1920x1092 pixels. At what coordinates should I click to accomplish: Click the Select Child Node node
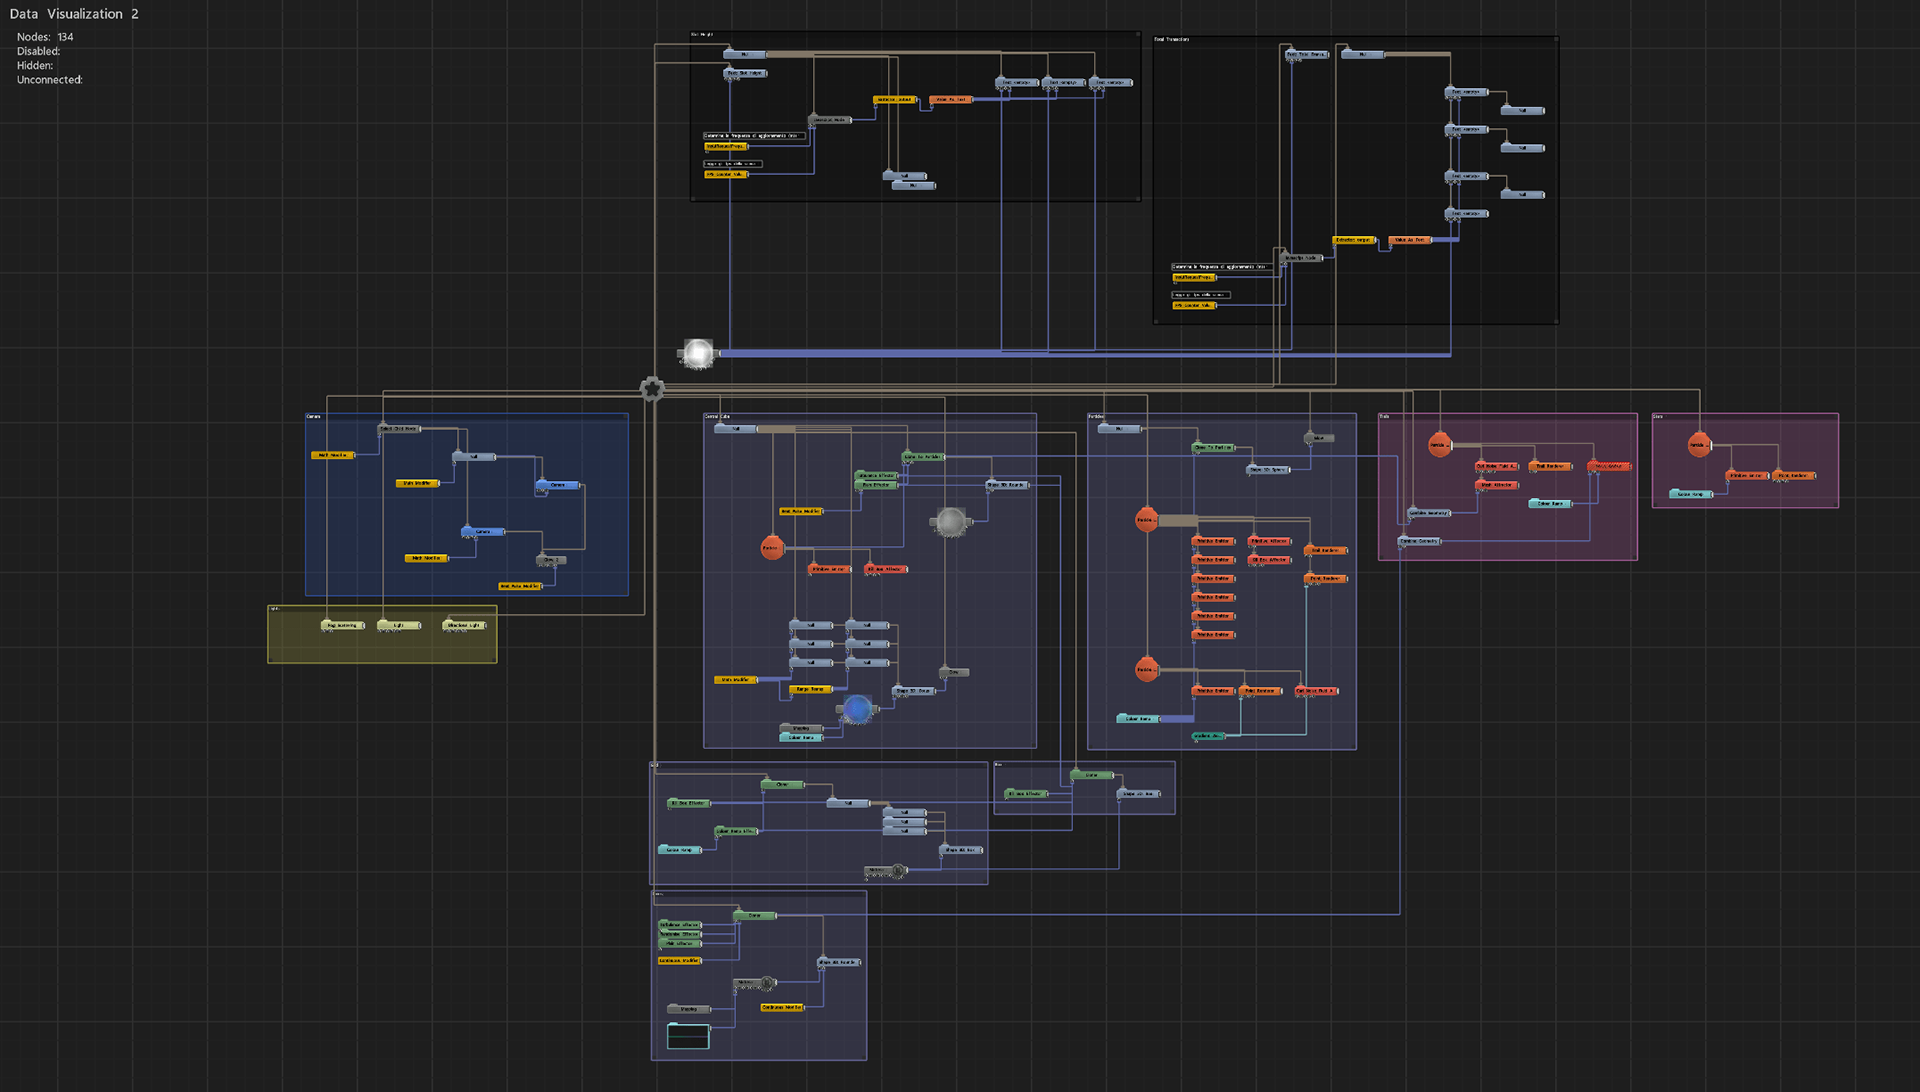tap(399, 429)
